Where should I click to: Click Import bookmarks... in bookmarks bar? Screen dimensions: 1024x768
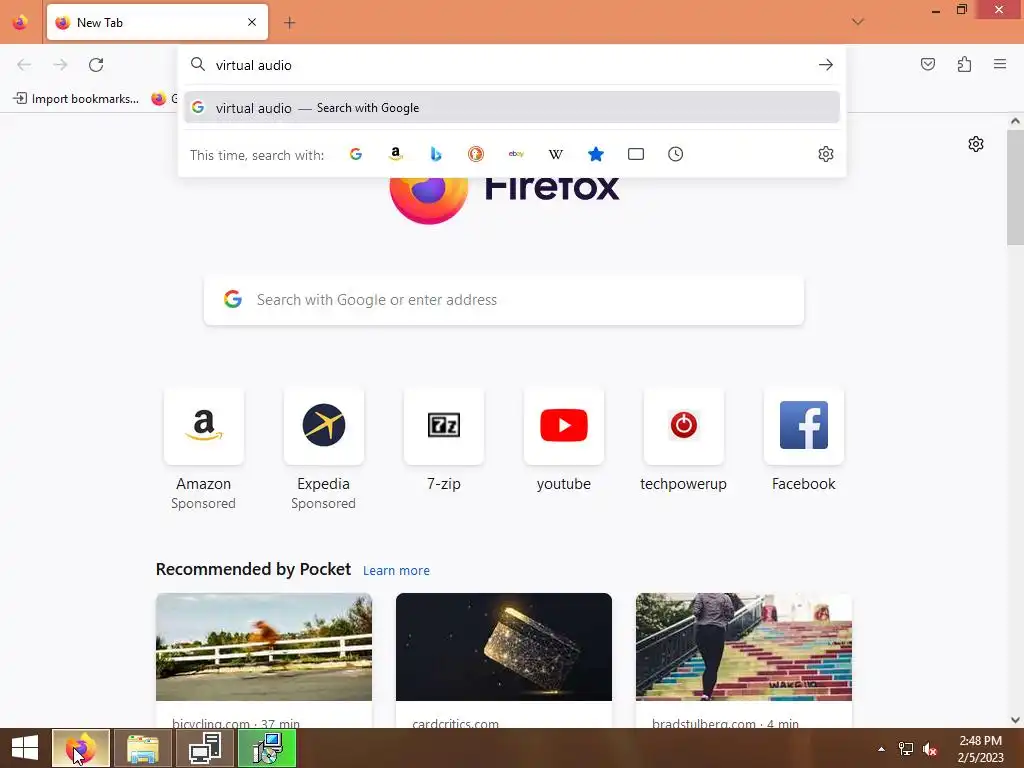pyautogui.click(x=76, y=99)
